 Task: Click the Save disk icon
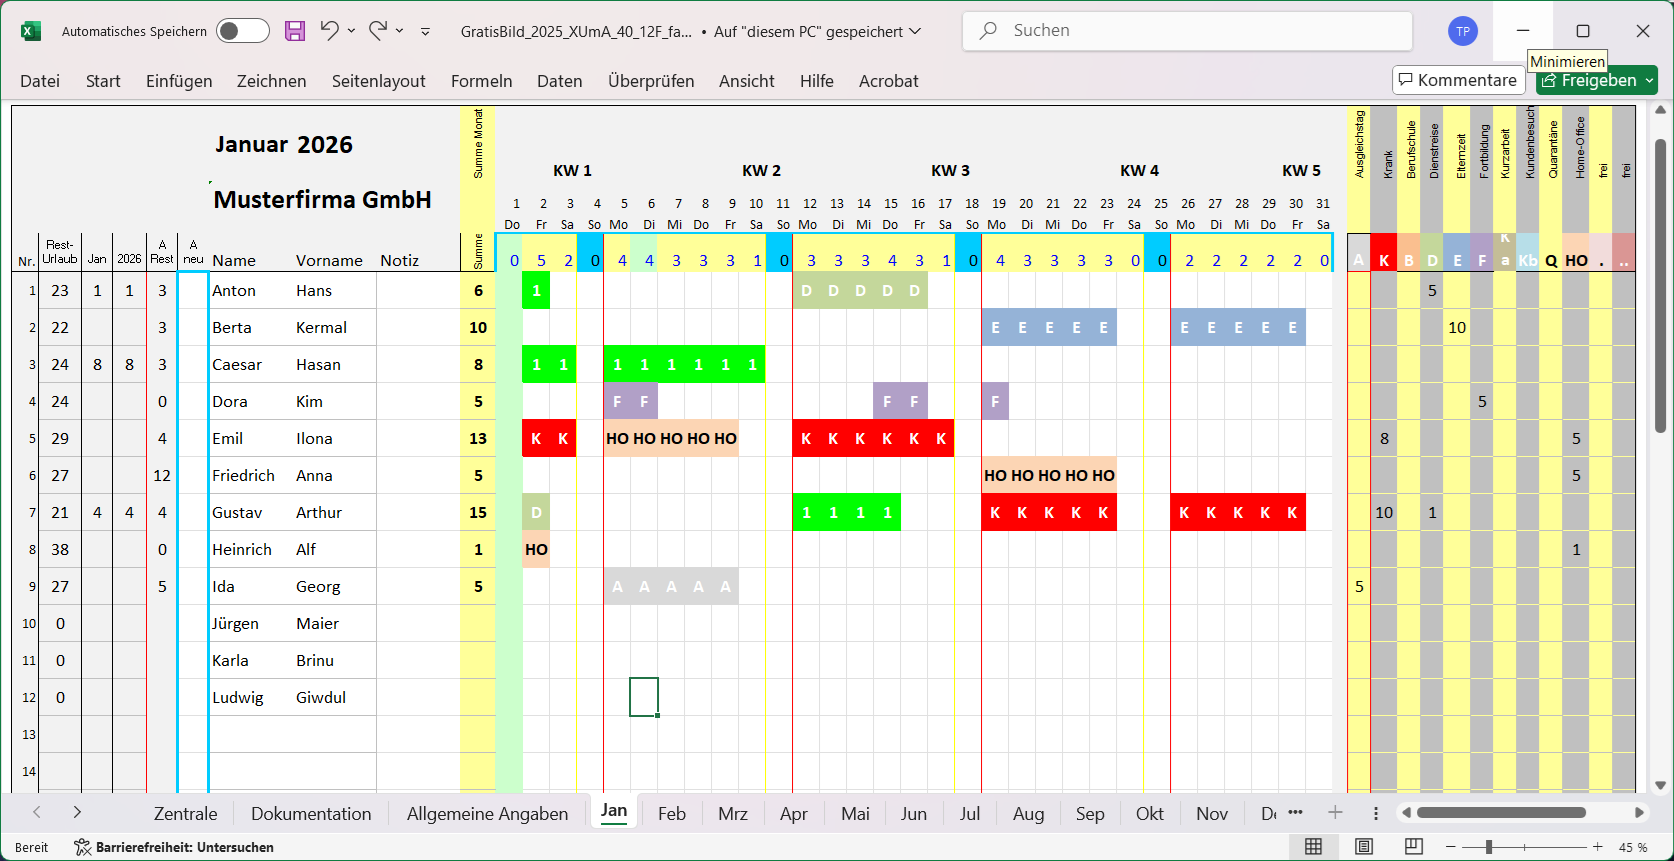[295, 31]
